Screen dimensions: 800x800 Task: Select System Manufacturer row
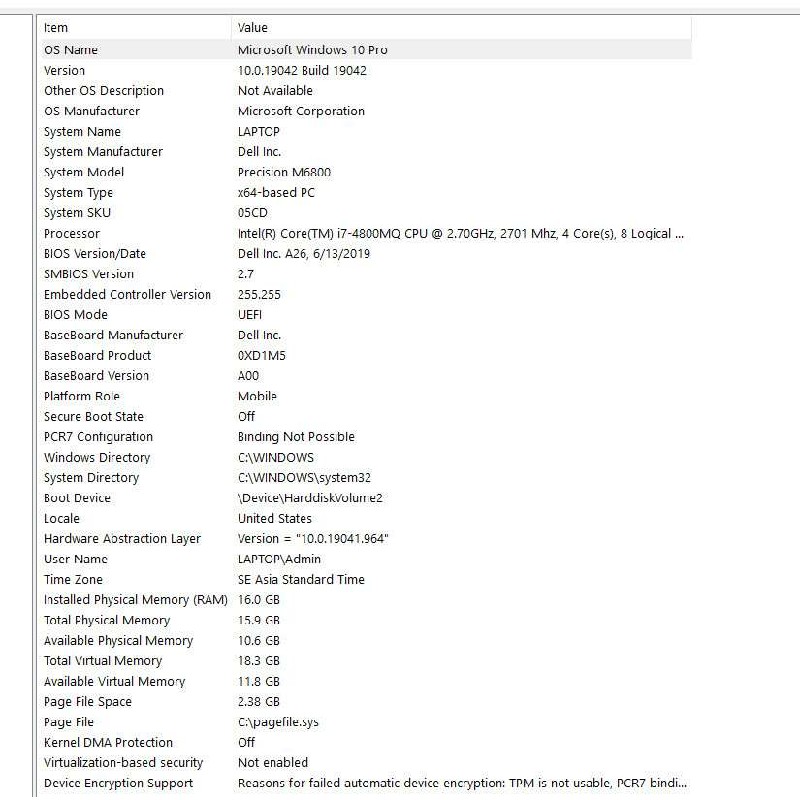[x=366, y=152]
